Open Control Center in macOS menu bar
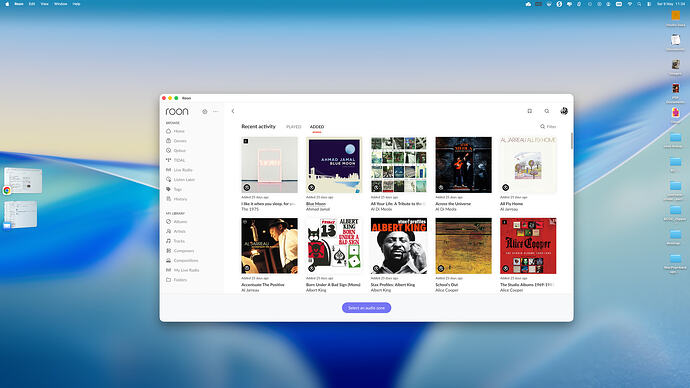690x388 pixels. pos(649,4)
